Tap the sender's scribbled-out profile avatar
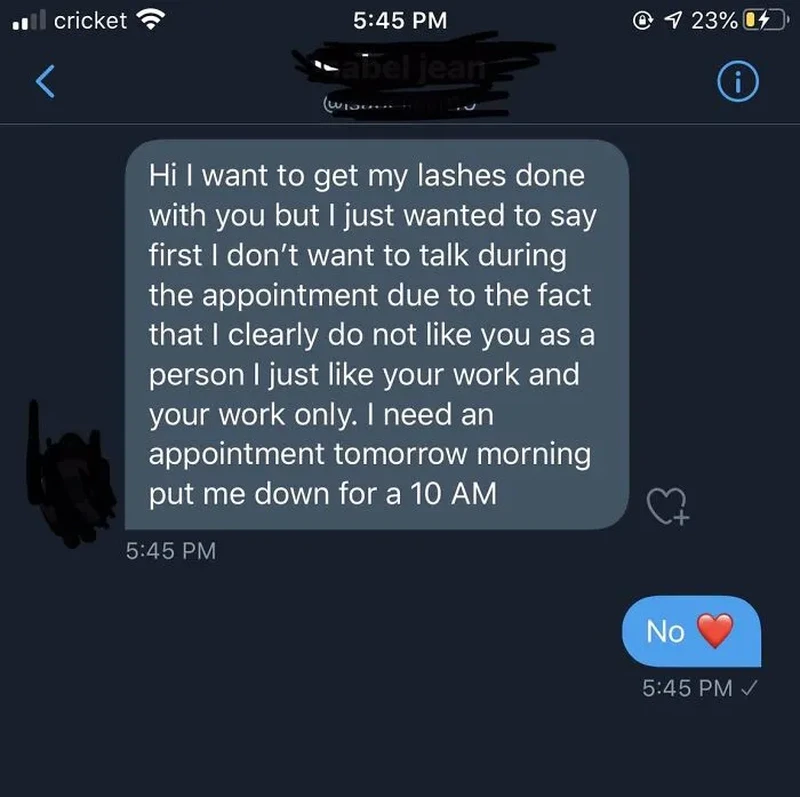The width and height of the screenshot is (800, 797). click(x=70, y=475)
